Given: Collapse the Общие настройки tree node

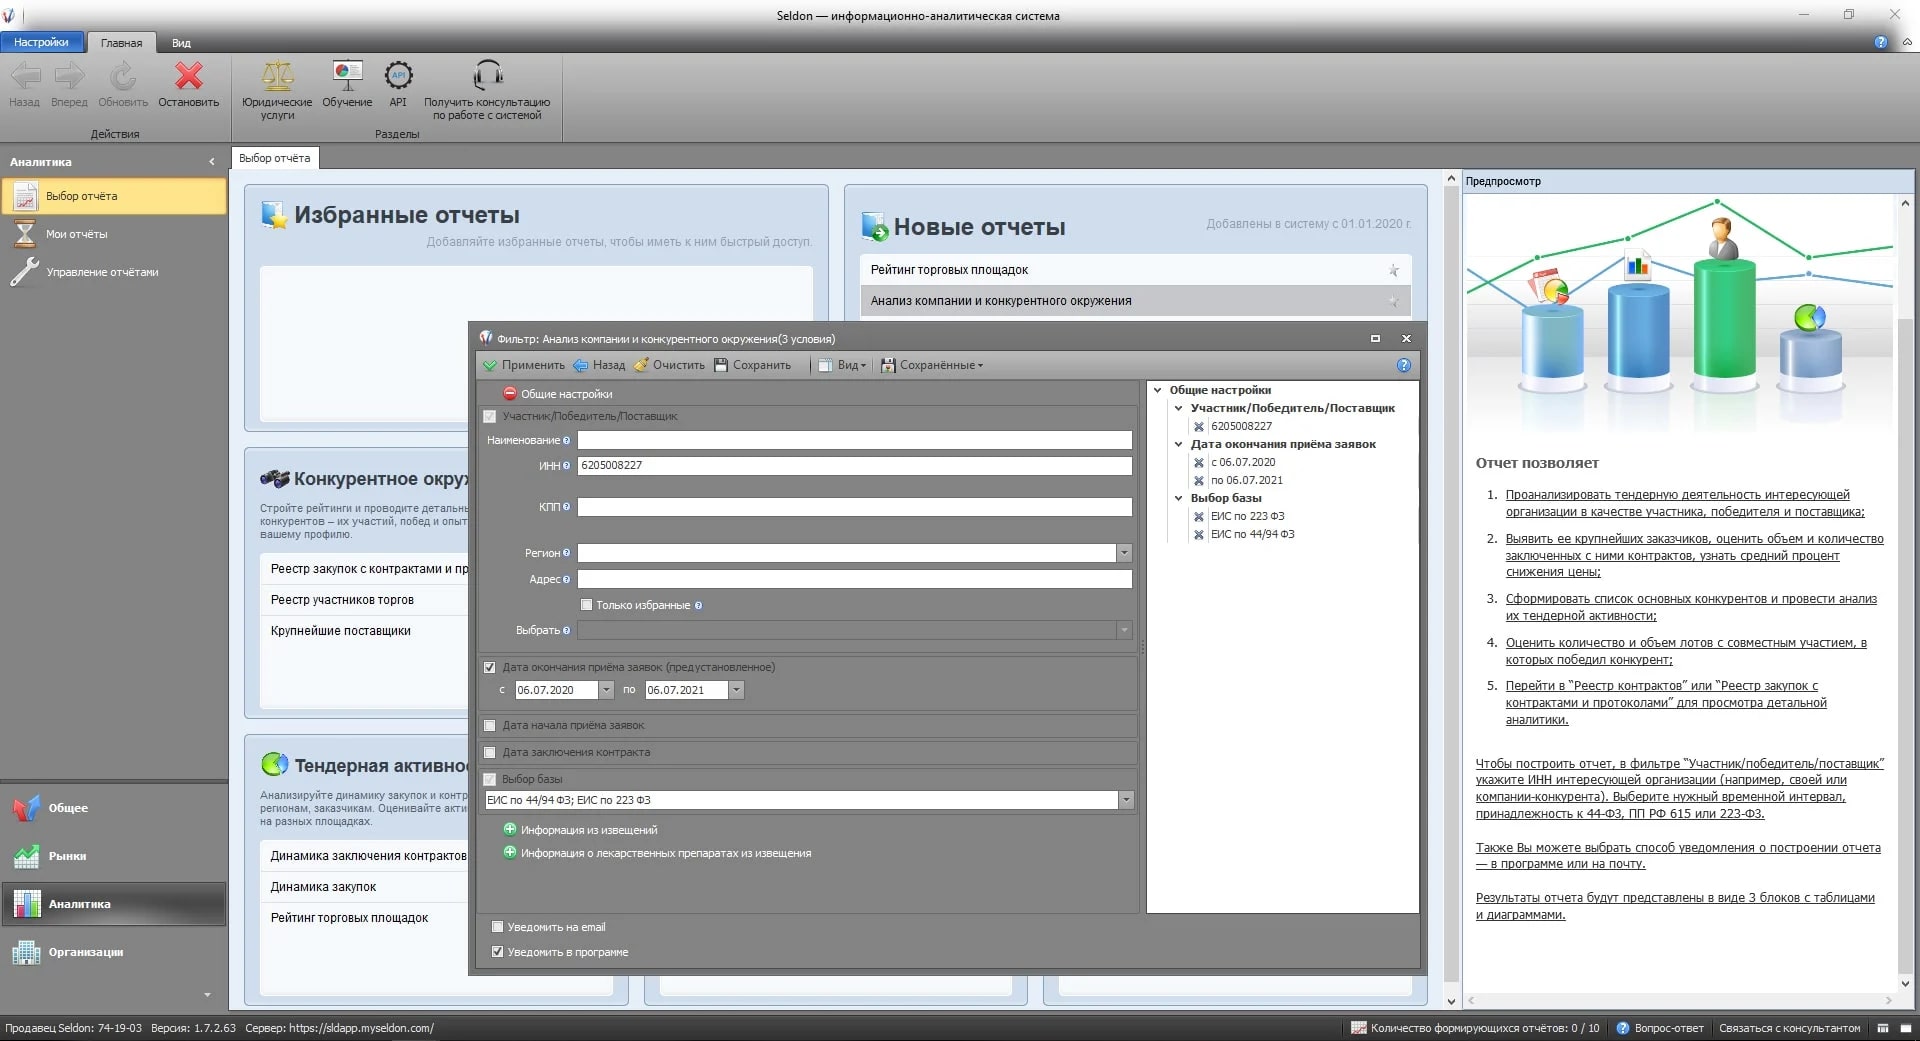Looking at the screenshot, I should pos(1158,391).
